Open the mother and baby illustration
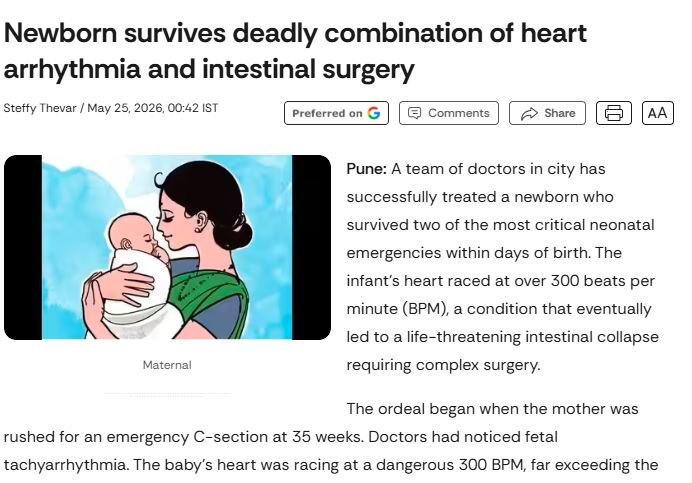 tap(167, 247)
